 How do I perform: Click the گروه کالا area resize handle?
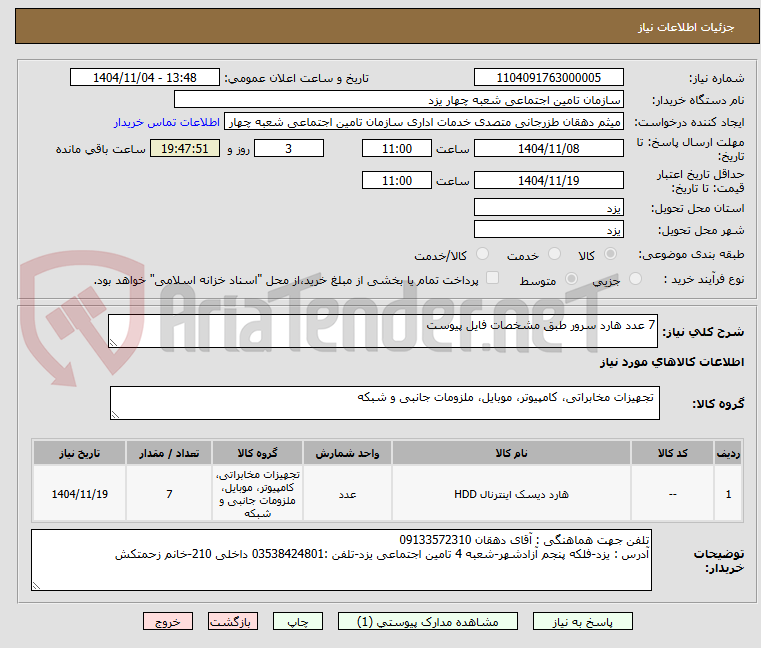click(116, 414)
